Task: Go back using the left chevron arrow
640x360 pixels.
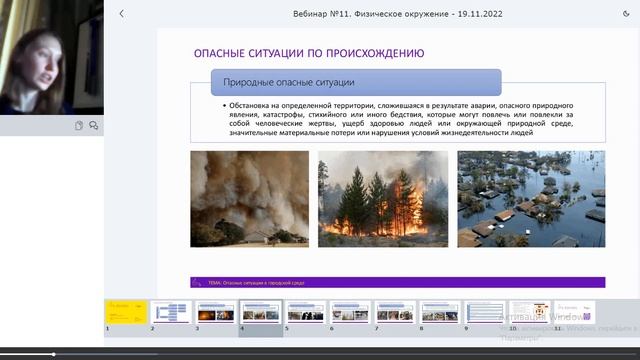Action: (x=121, y=13)
